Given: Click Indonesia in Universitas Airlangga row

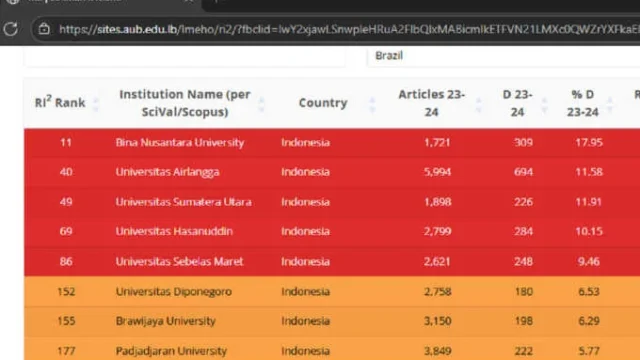Looking at the screenshot, I should tap(305, 172).
